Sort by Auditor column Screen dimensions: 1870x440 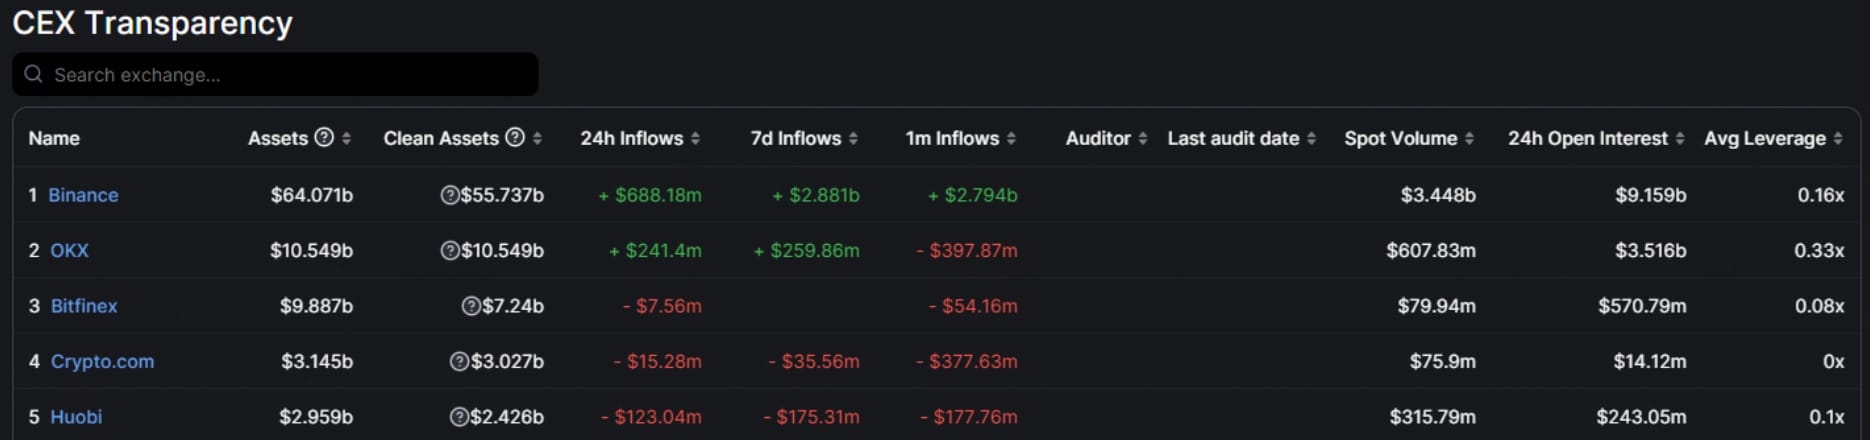1143,138
